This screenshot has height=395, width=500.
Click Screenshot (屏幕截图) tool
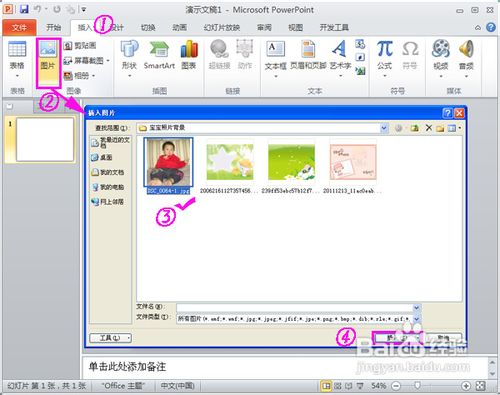pyautogui.click(x=83, y=61)
